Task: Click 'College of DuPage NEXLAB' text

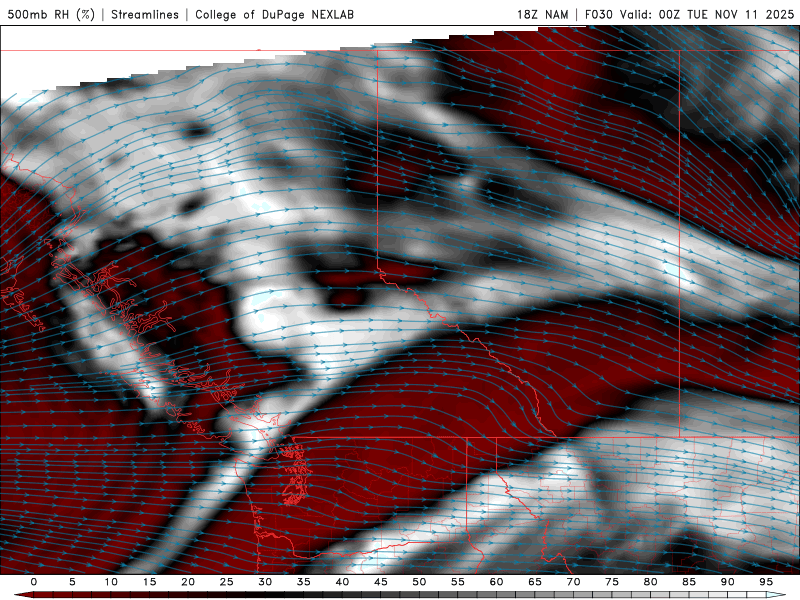Action: click(274, 14)
